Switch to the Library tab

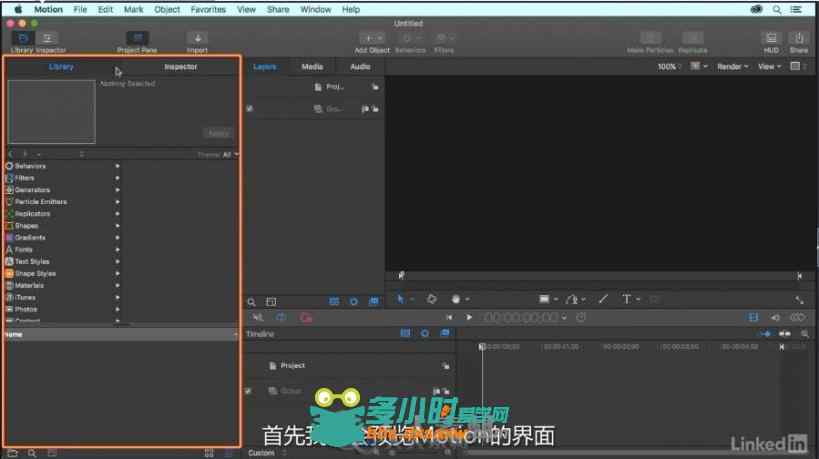coord(61,67)
